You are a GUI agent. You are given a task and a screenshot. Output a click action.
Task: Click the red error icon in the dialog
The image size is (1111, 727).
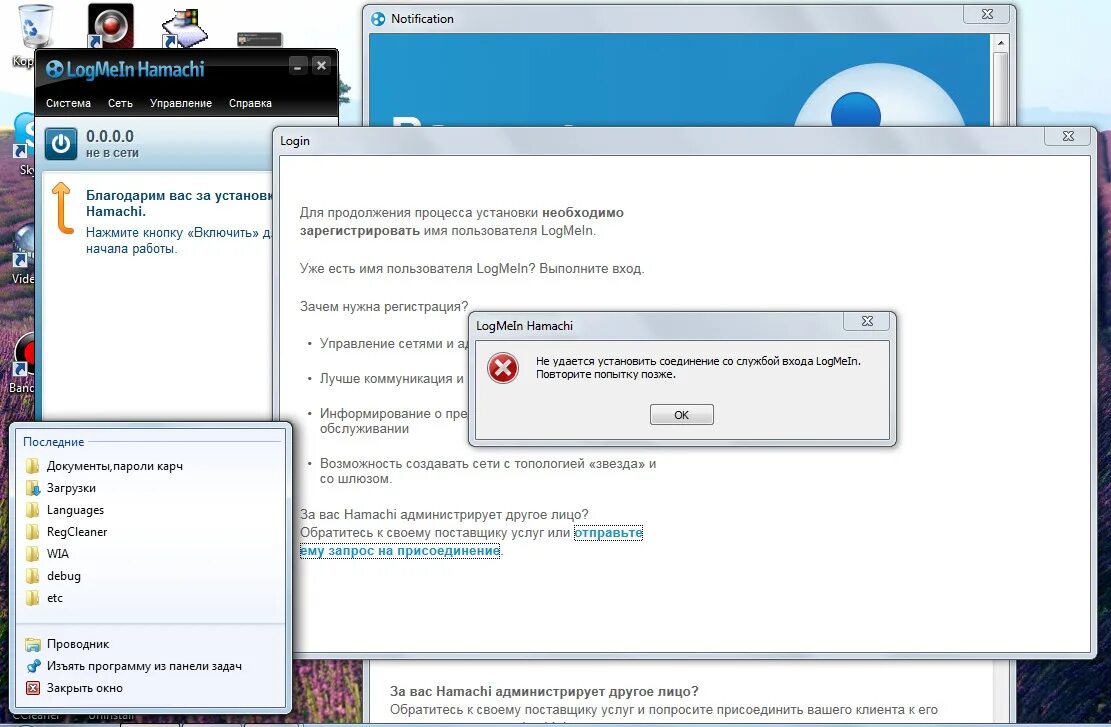pos(503,368)
